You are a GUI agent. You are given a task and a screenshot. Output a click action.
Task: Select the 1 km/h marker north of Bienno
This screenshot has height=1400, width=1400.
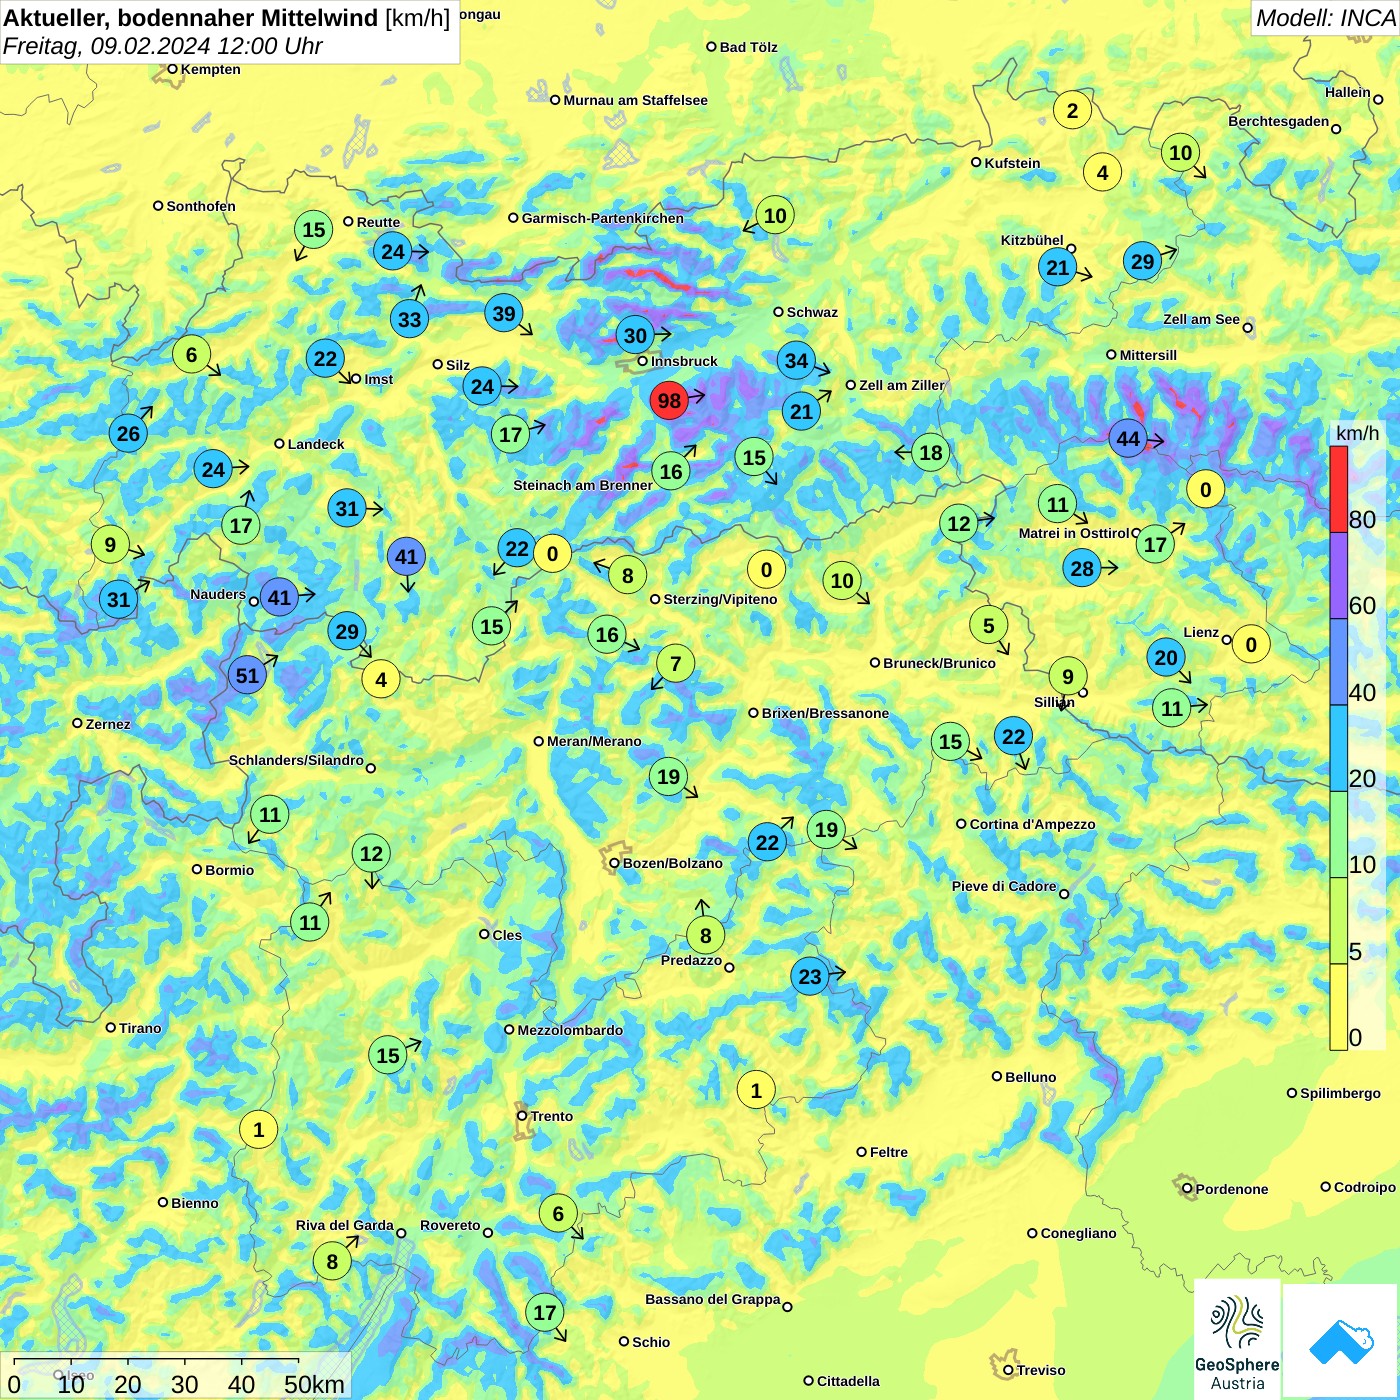click(258, 1131)
